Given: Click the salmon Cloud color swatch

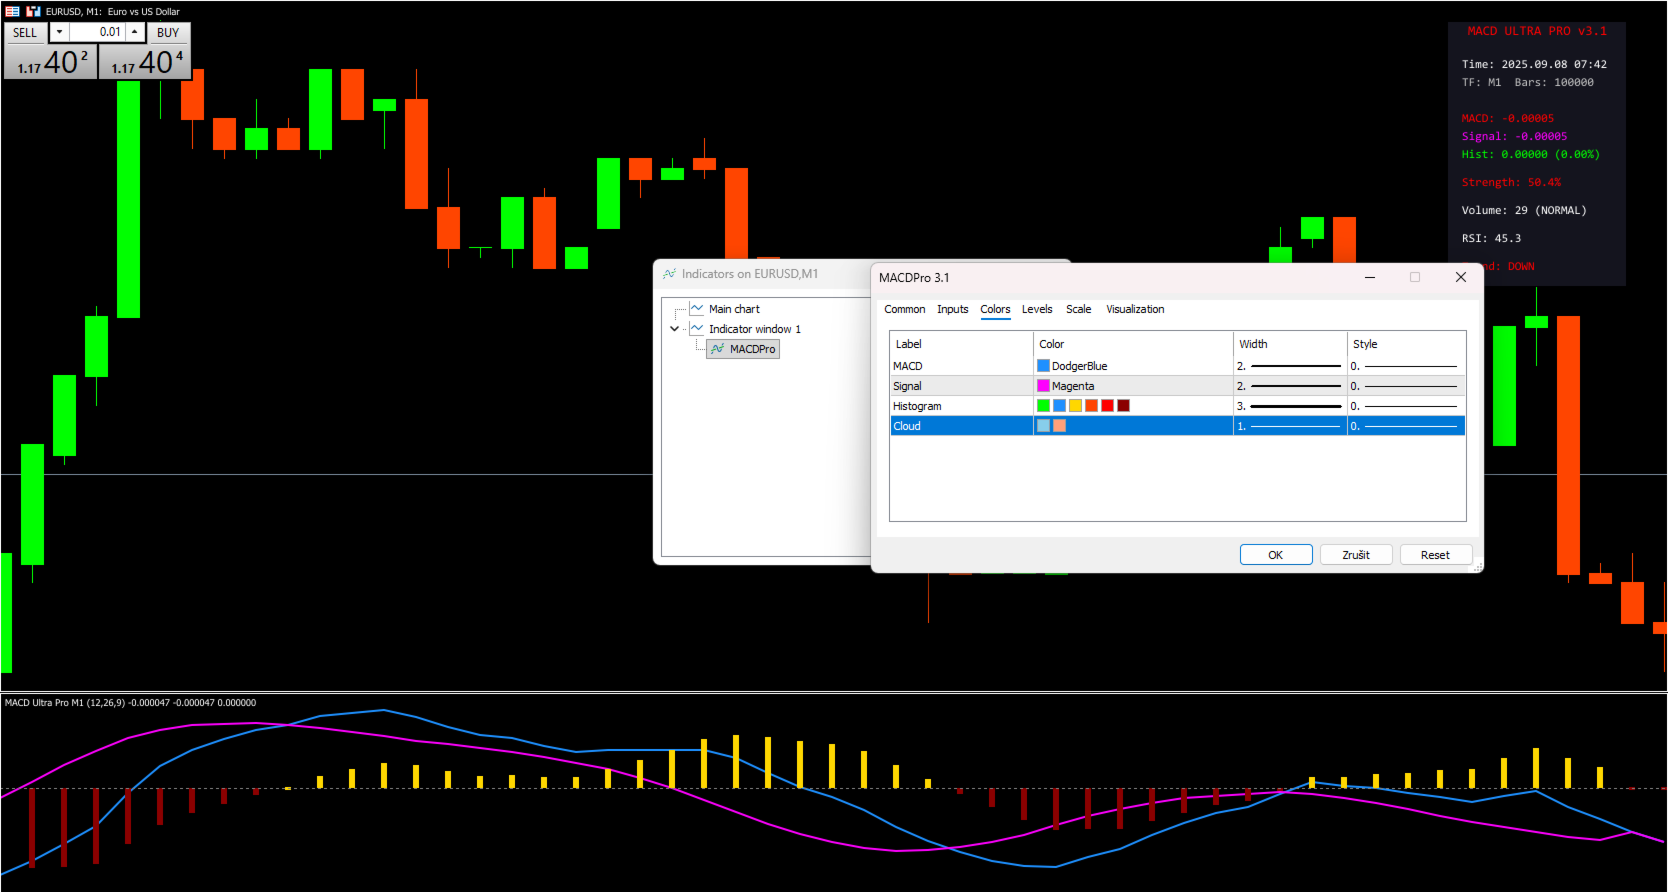Looking at the screenshot, I should point(1059,426).
